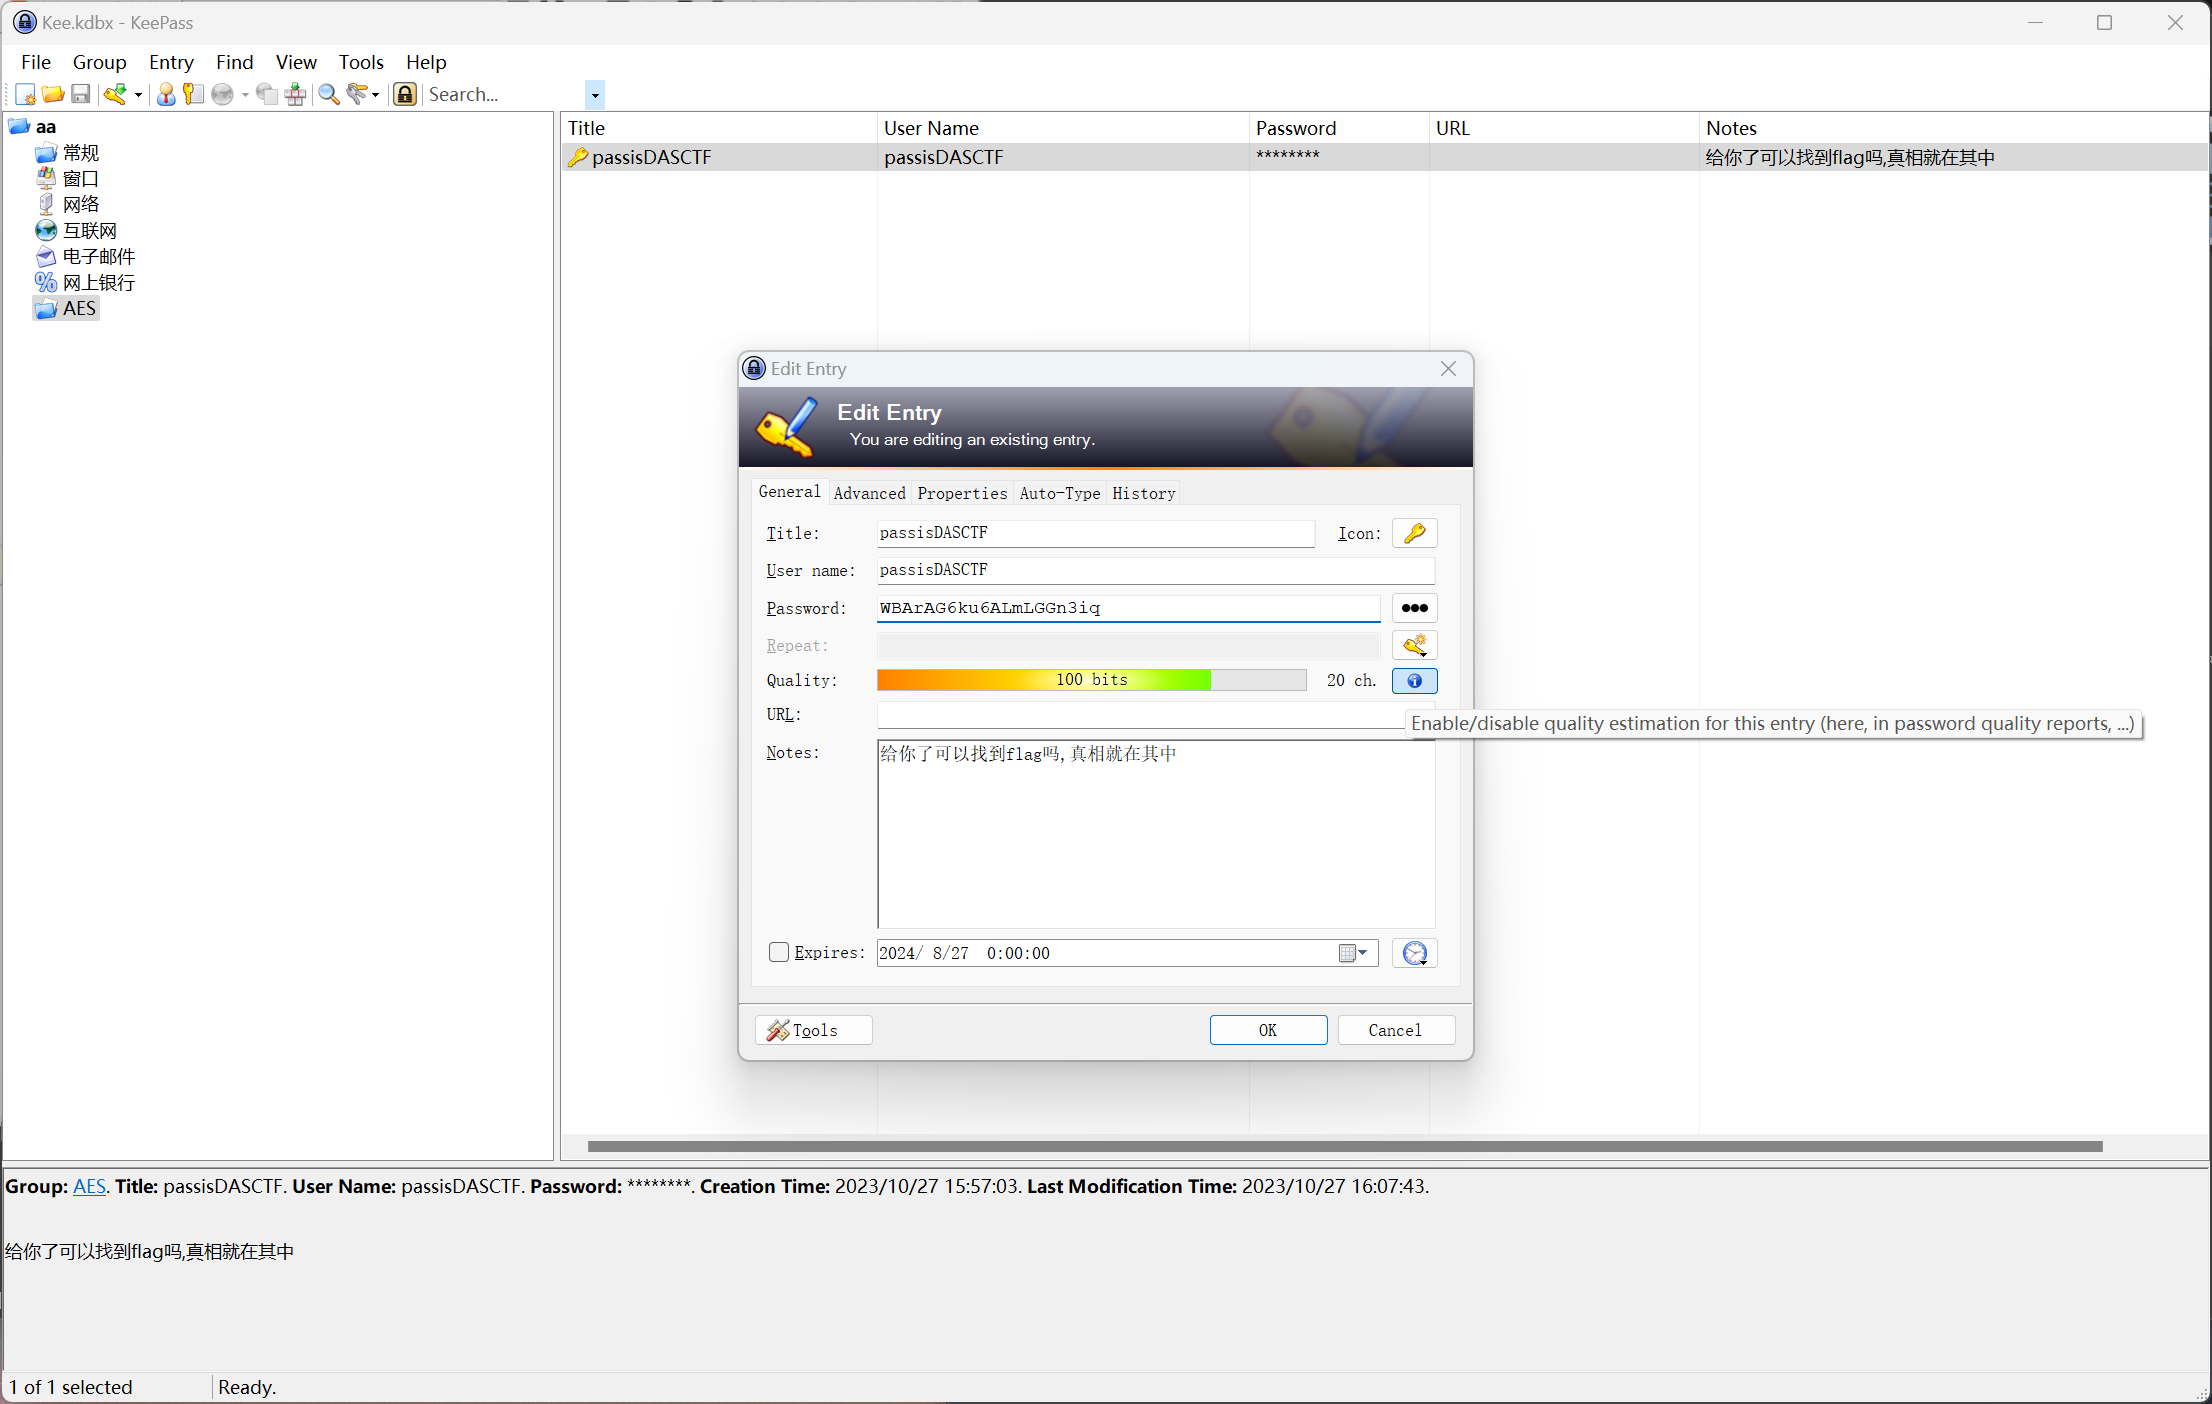Open database via folder toolbar icon
2212x1404 pixels.
pyautogui.click(x=53, y=94)
